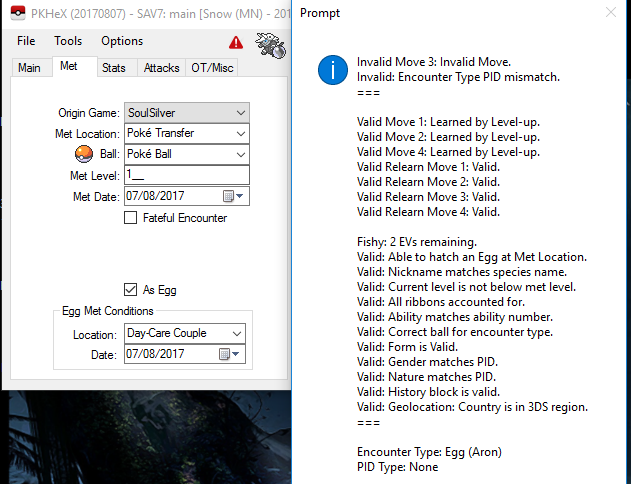Click the blue information icon in Prompt
The image size is (631, 484).
(x=333, y=70)
